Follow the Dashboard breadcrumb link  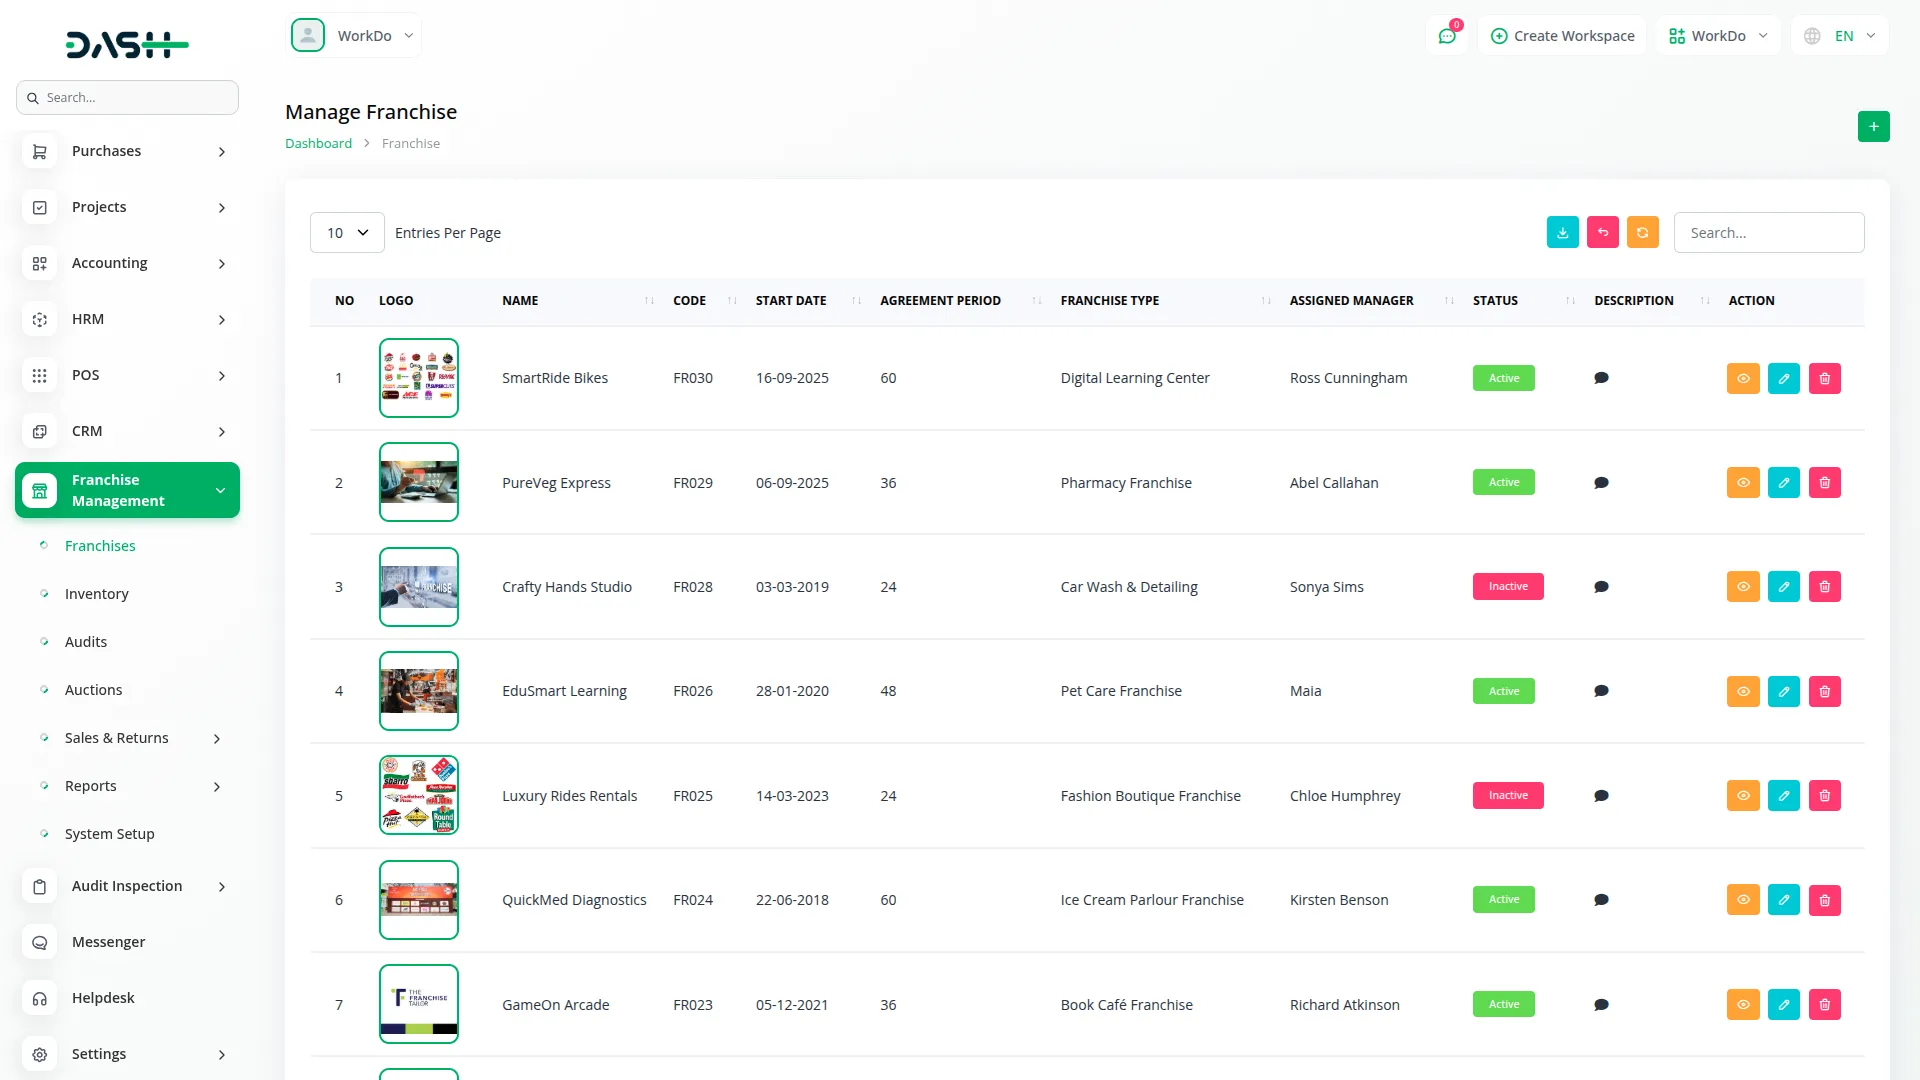coord(318,143)
